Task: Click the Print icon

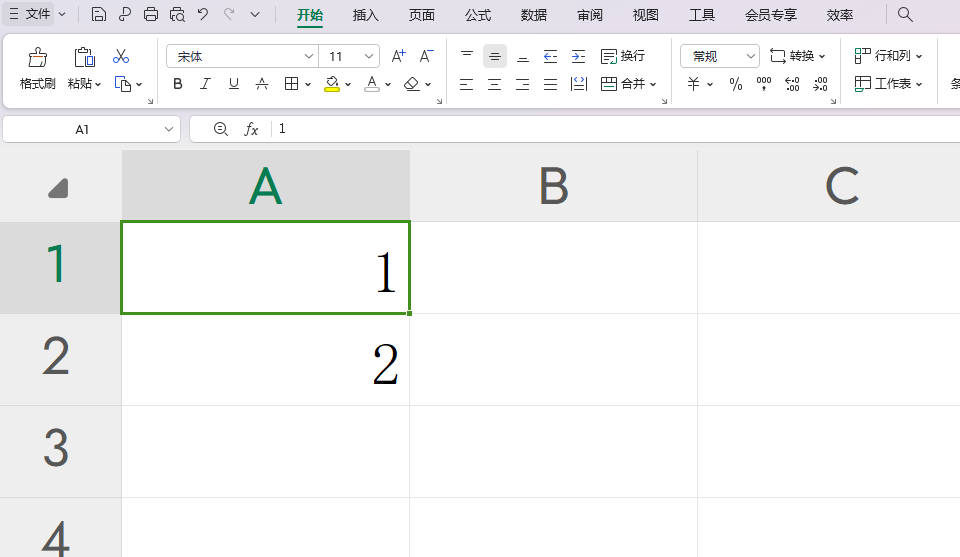Action: tap(151, 14)
